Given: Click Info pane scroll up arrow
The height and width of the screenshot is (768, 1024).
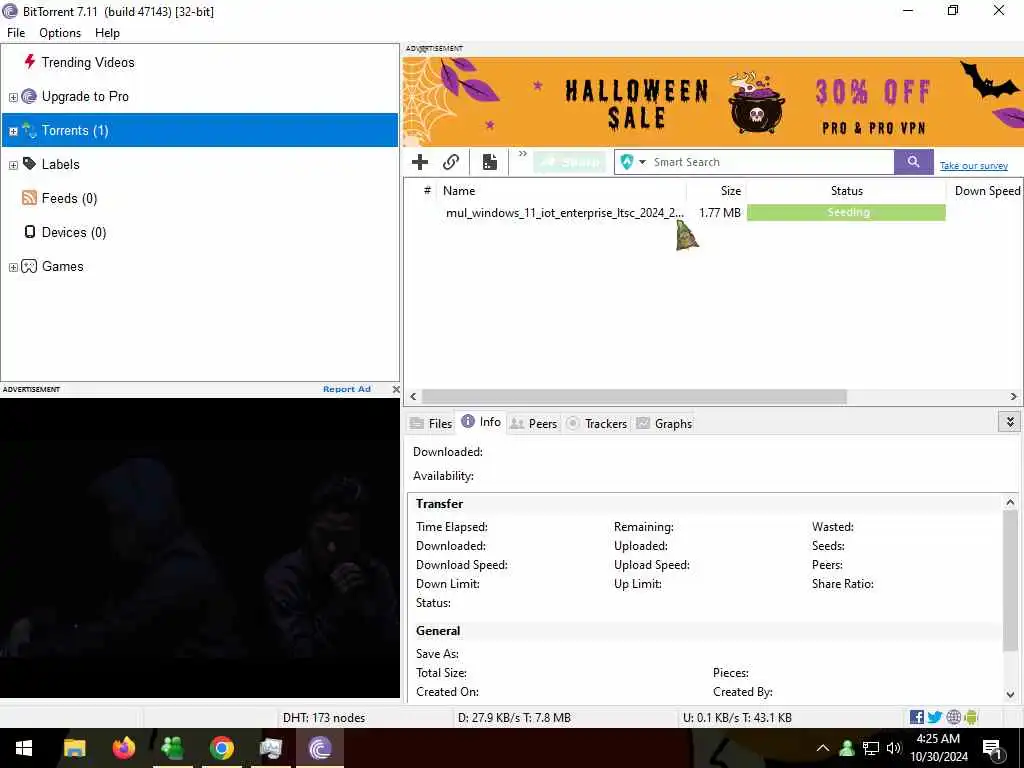Looking at the screenshot, I should tap(1010, 502).
